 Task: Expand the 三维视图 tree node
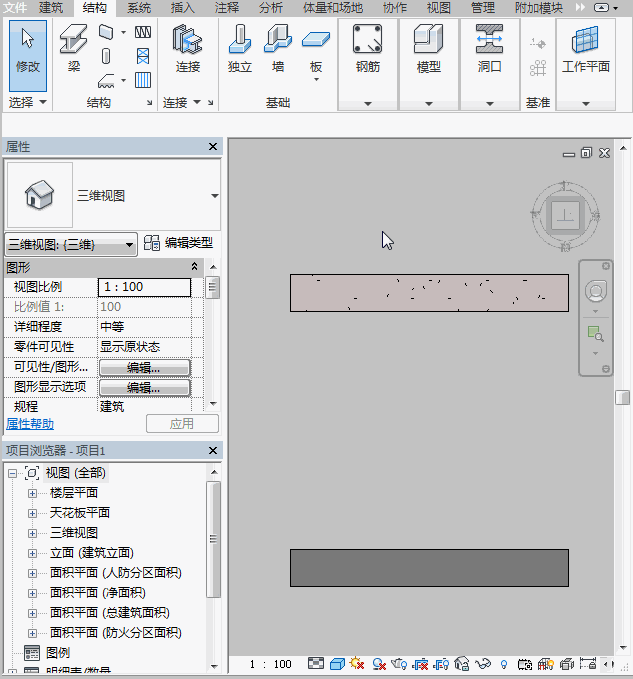point(32,533)
